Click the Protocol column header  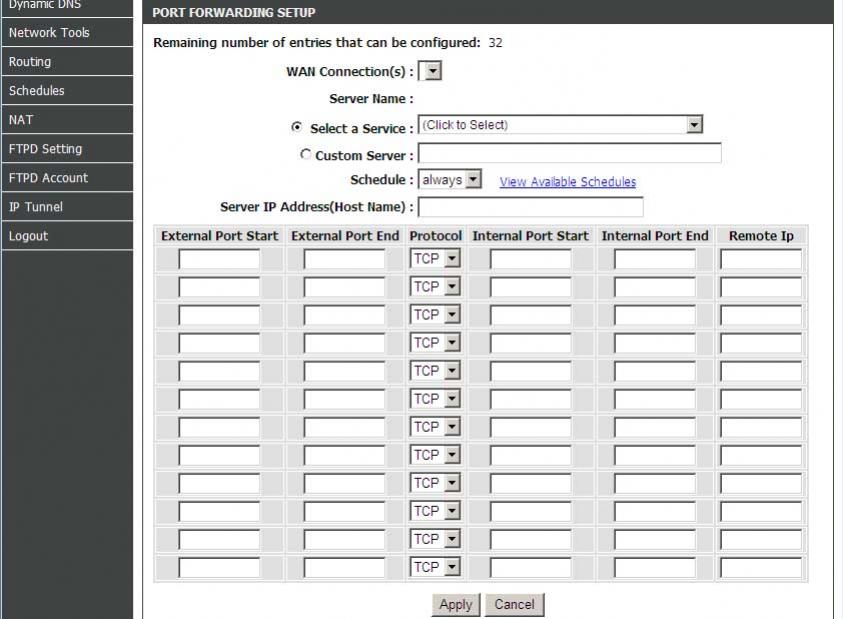[x=435, y=236]
